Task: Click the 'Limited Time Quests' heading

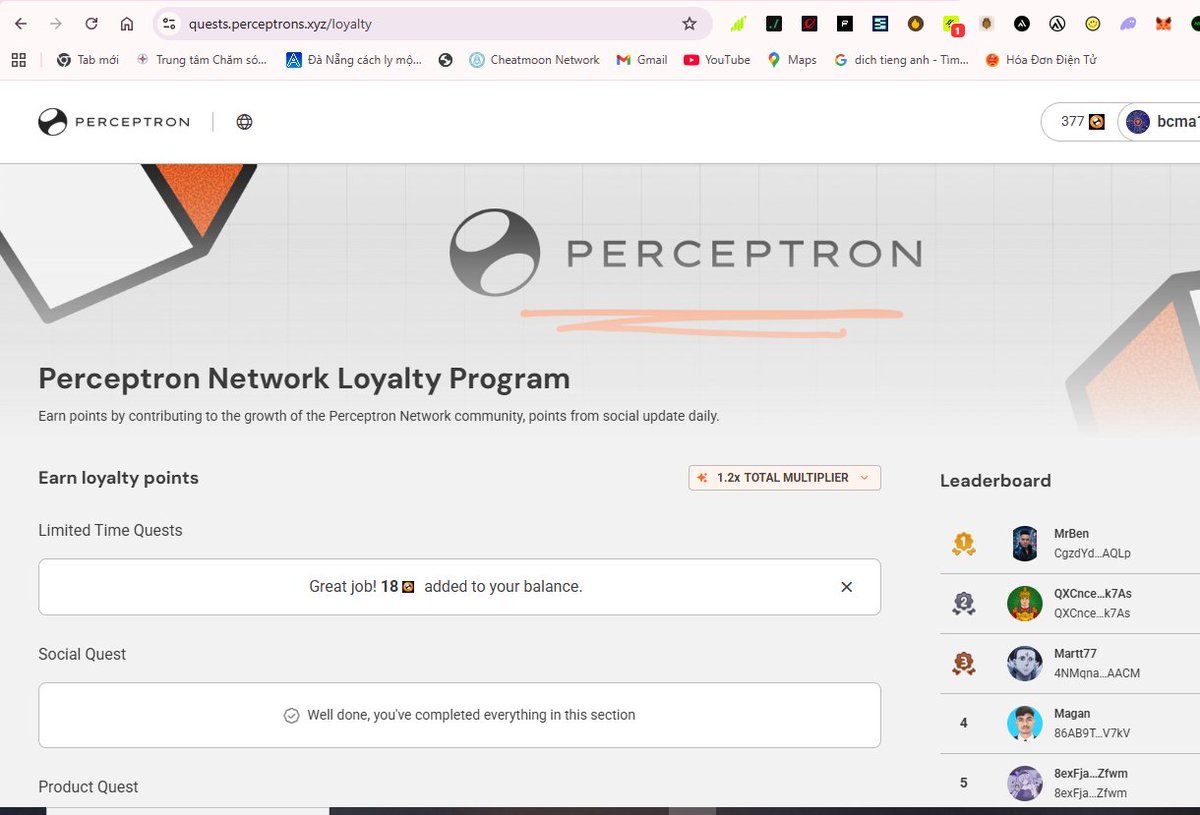Action: coord(110,530)
